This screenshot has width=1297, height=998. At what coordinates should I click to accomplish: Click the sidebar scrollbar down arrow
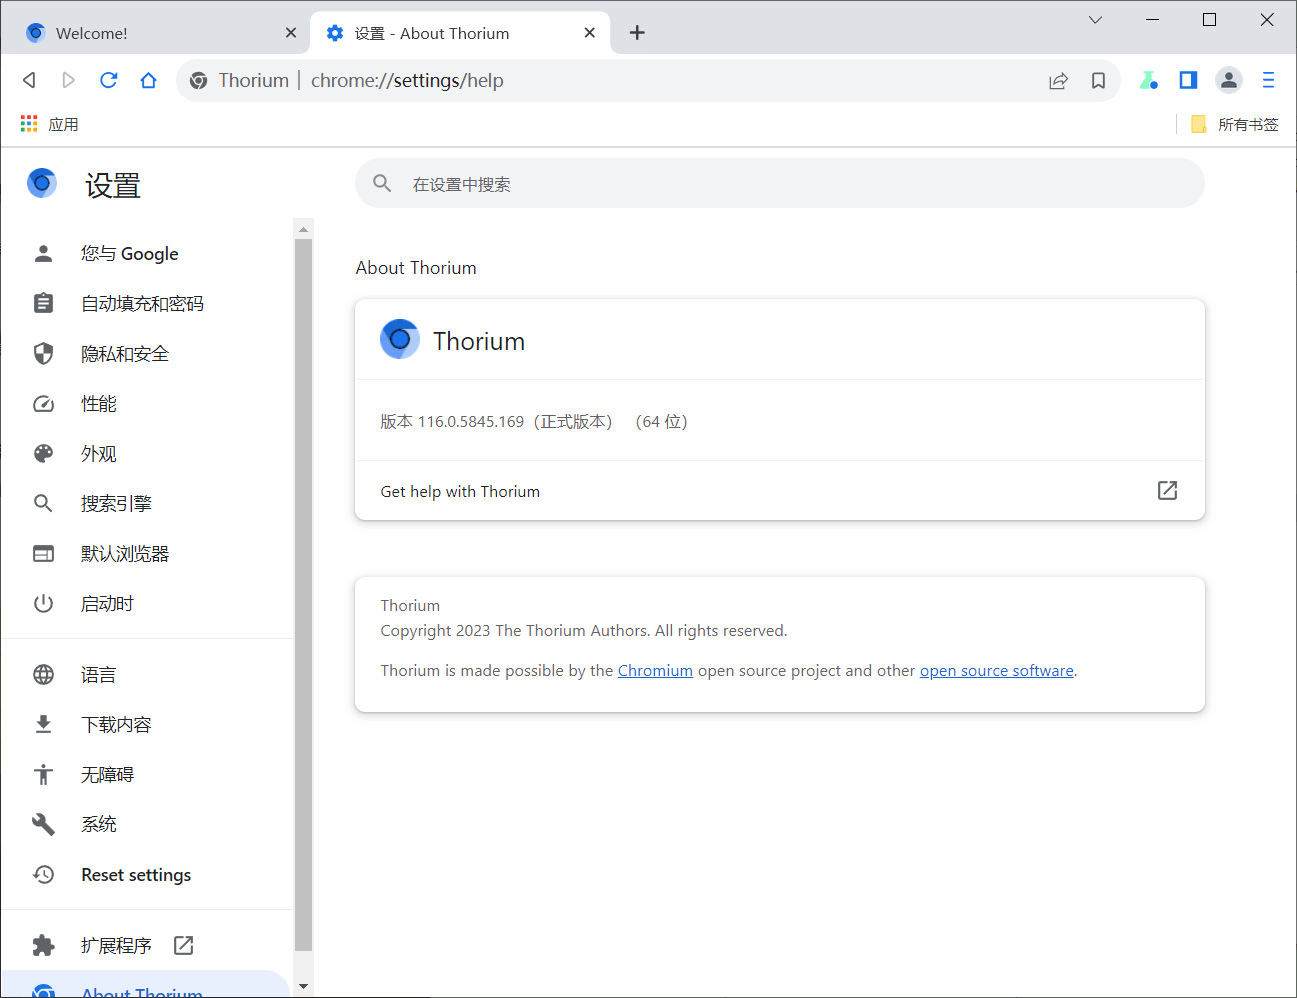303,986
